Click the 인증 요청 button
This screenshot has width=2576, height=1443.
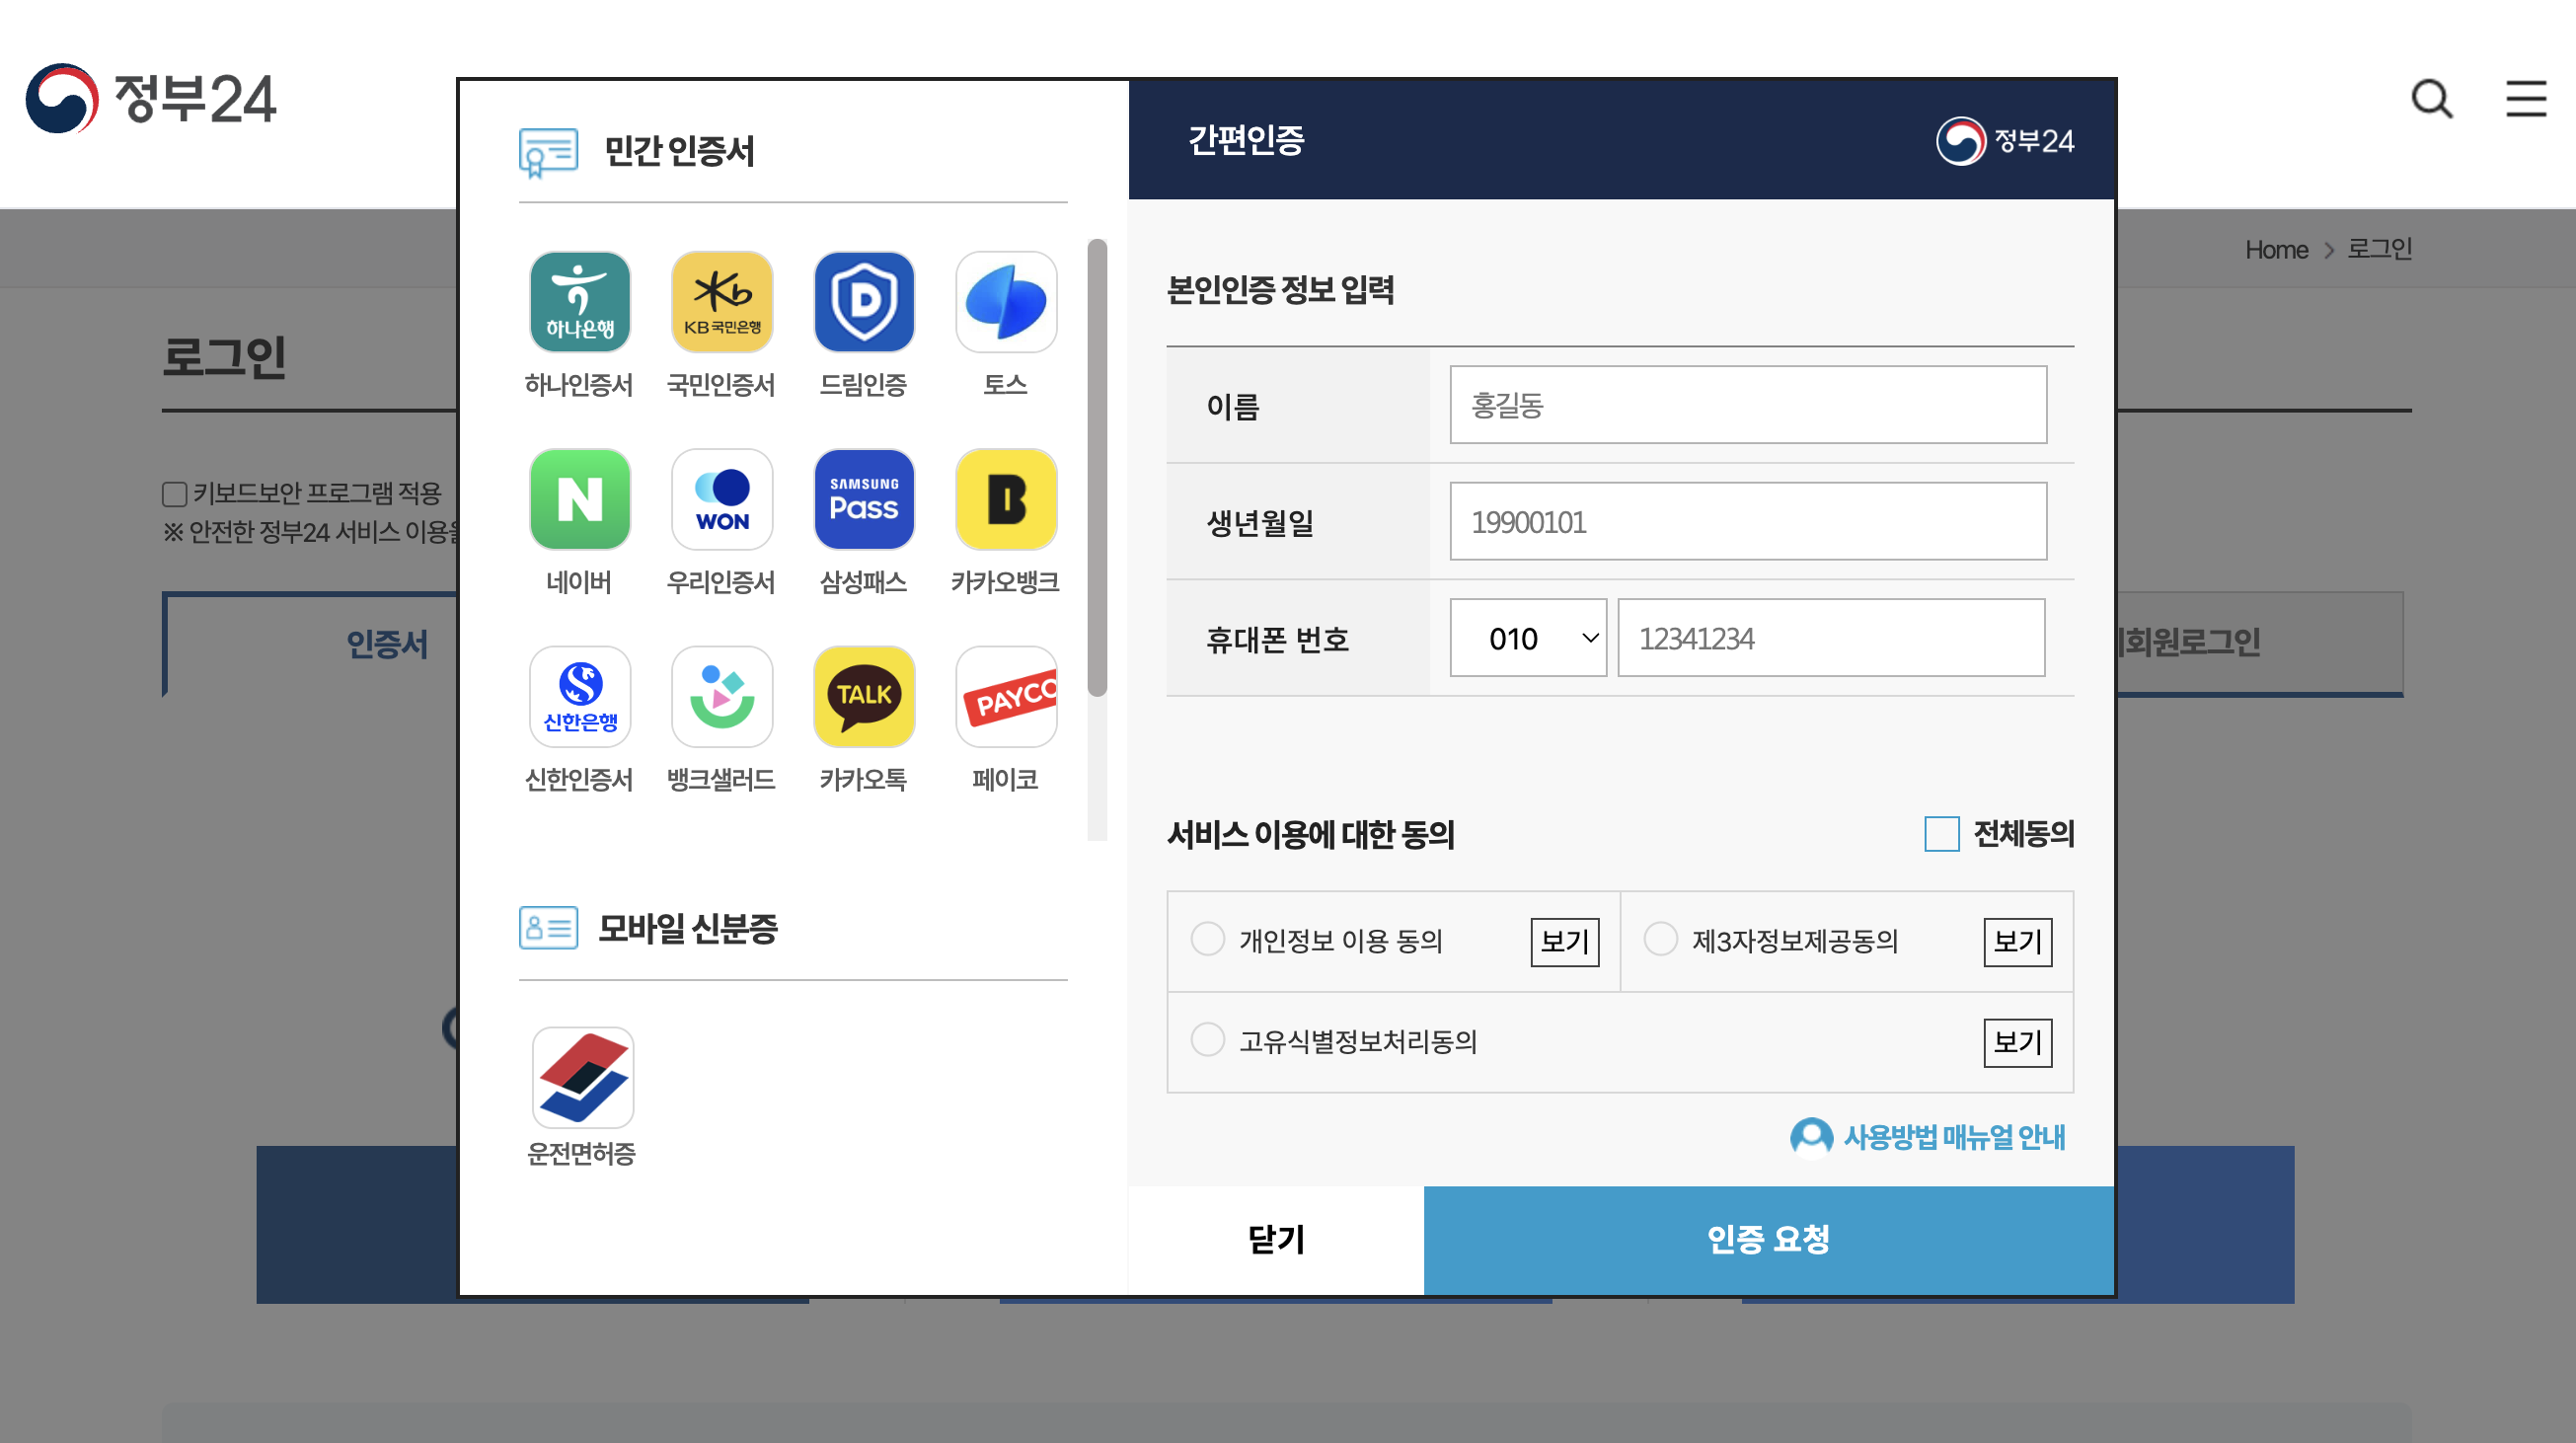tap(1768, 1240)
